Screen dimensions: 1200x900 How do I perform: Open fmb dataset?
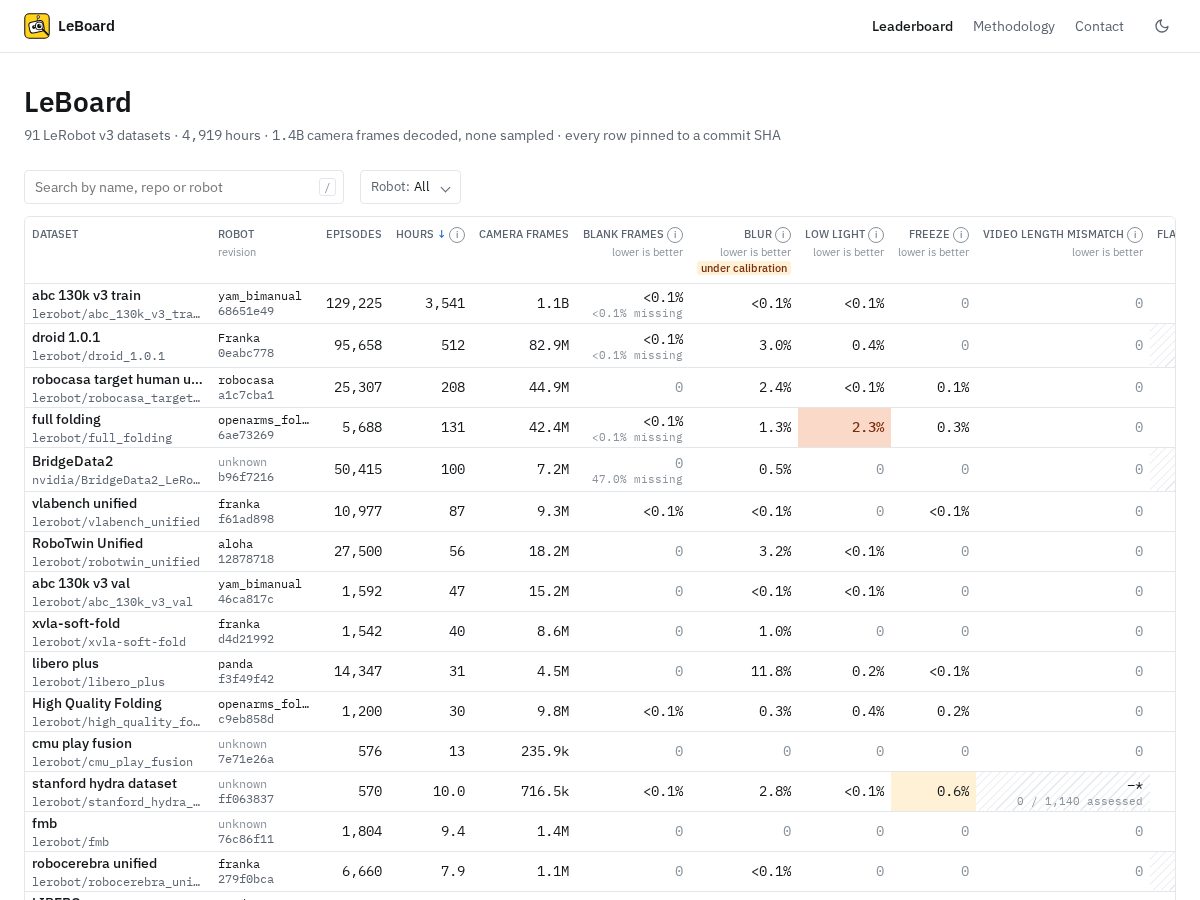pyautogui.click(x=44, y=823)
